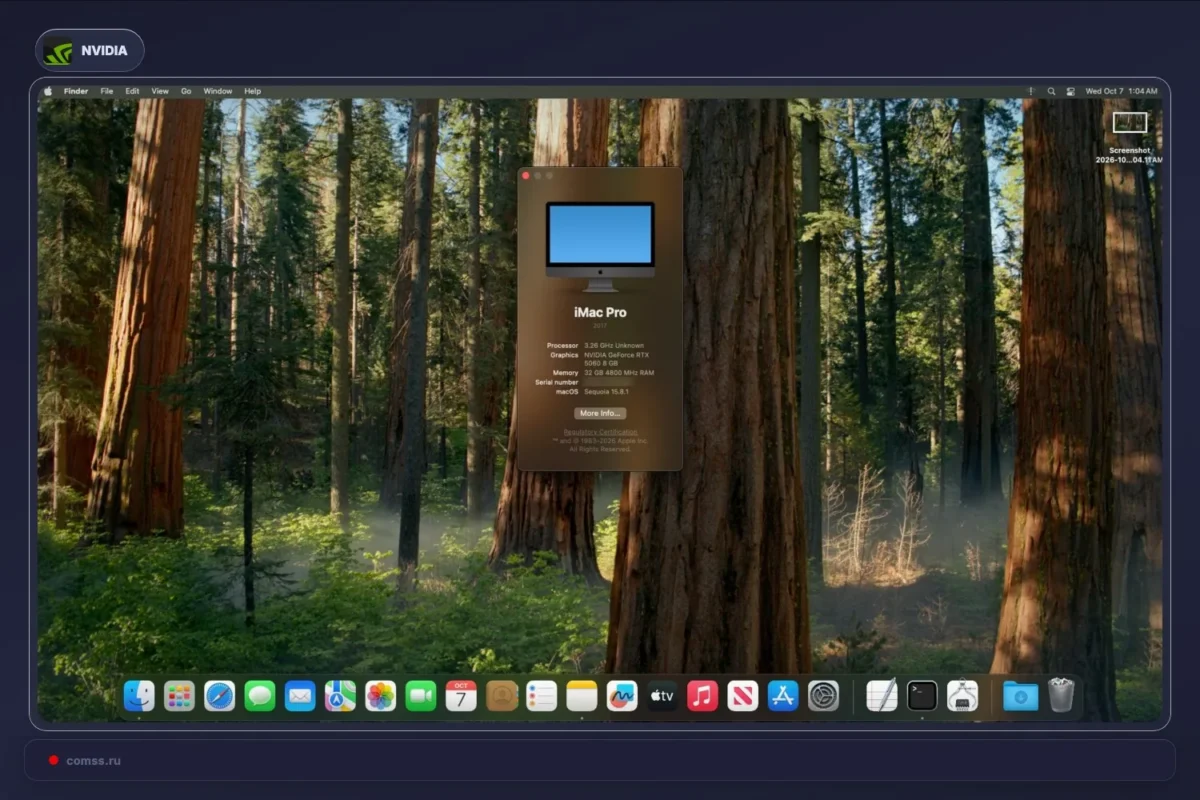Image resolution: width=1200 pixels, height=800 pixels.
Task: Open the Help menu
Action: pyautogui.click(x=253, y=91)
